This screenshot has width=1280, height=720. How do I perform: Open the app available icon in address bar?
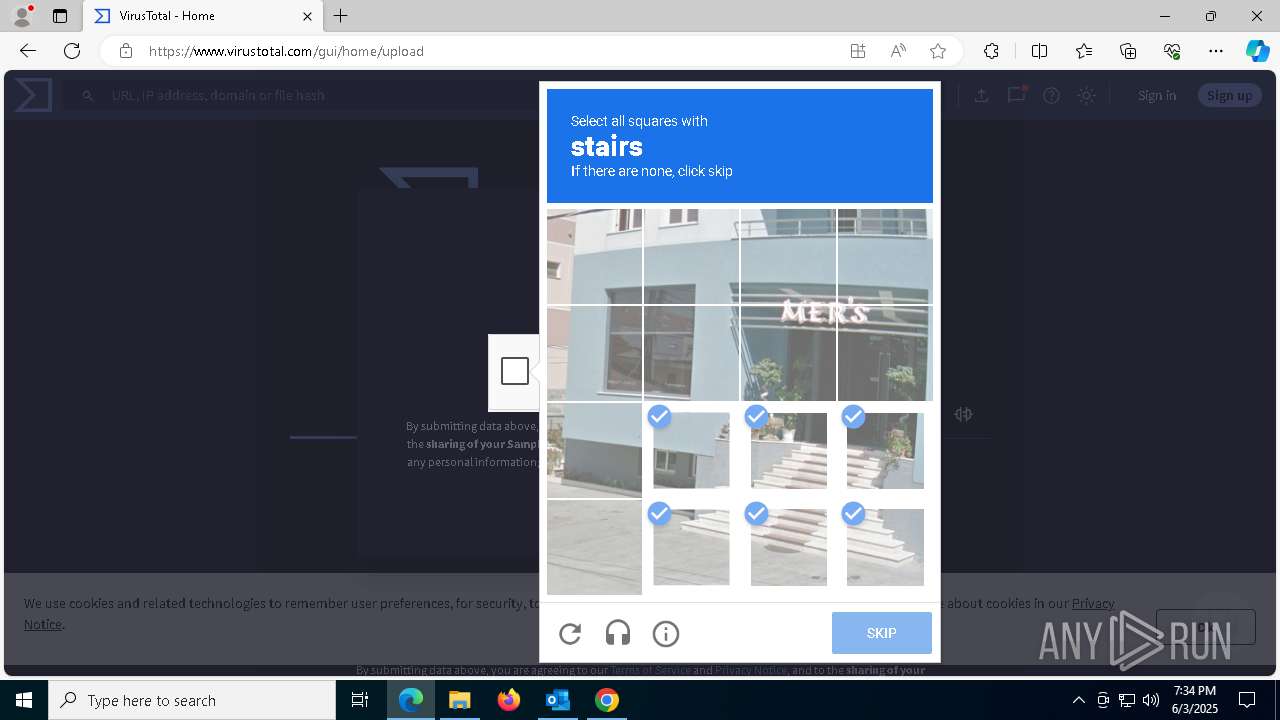pyautogui.click(x=858, y=51)
